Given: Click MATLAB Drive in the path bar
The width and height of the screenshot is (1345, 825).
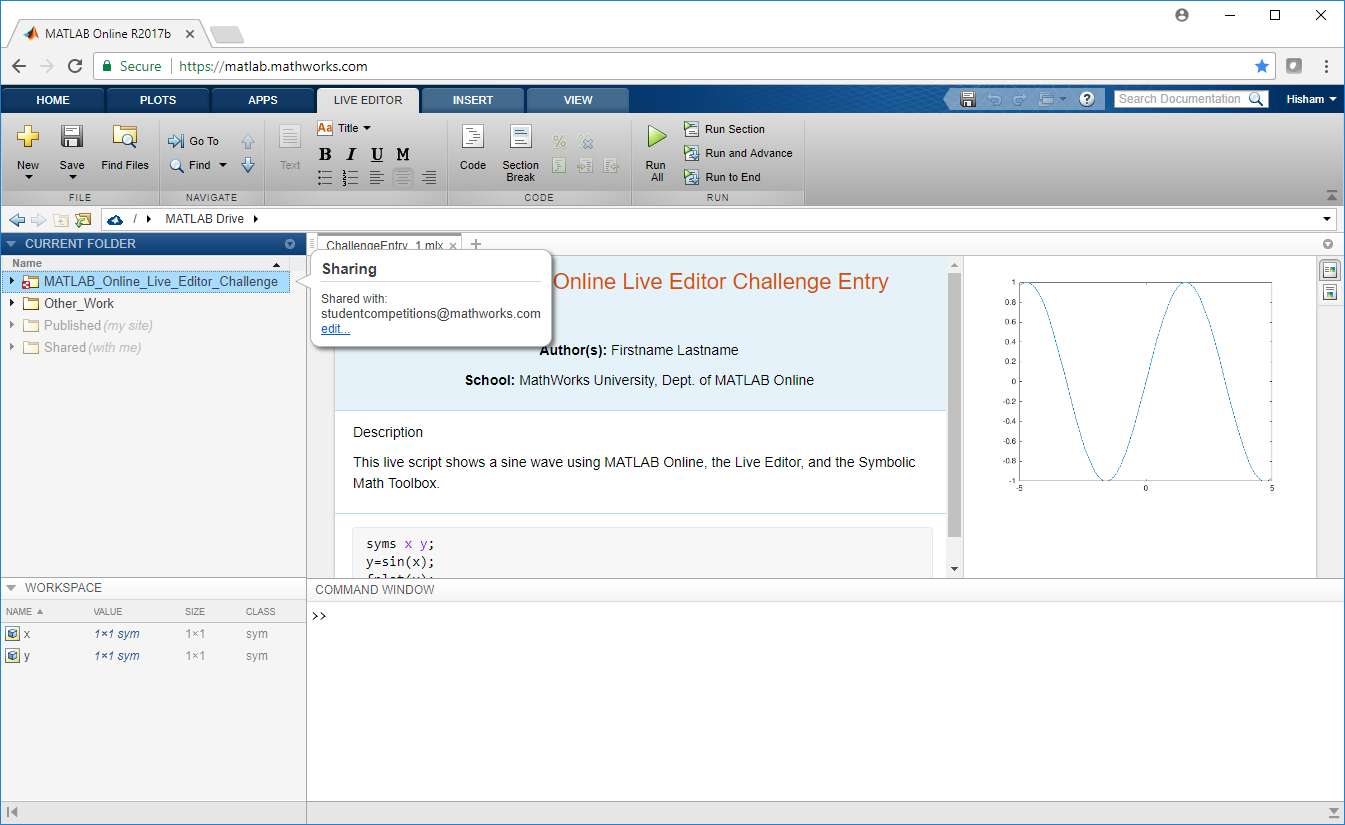Looking at the screenshot, I should pyautogui.click(x=204, y=219).
